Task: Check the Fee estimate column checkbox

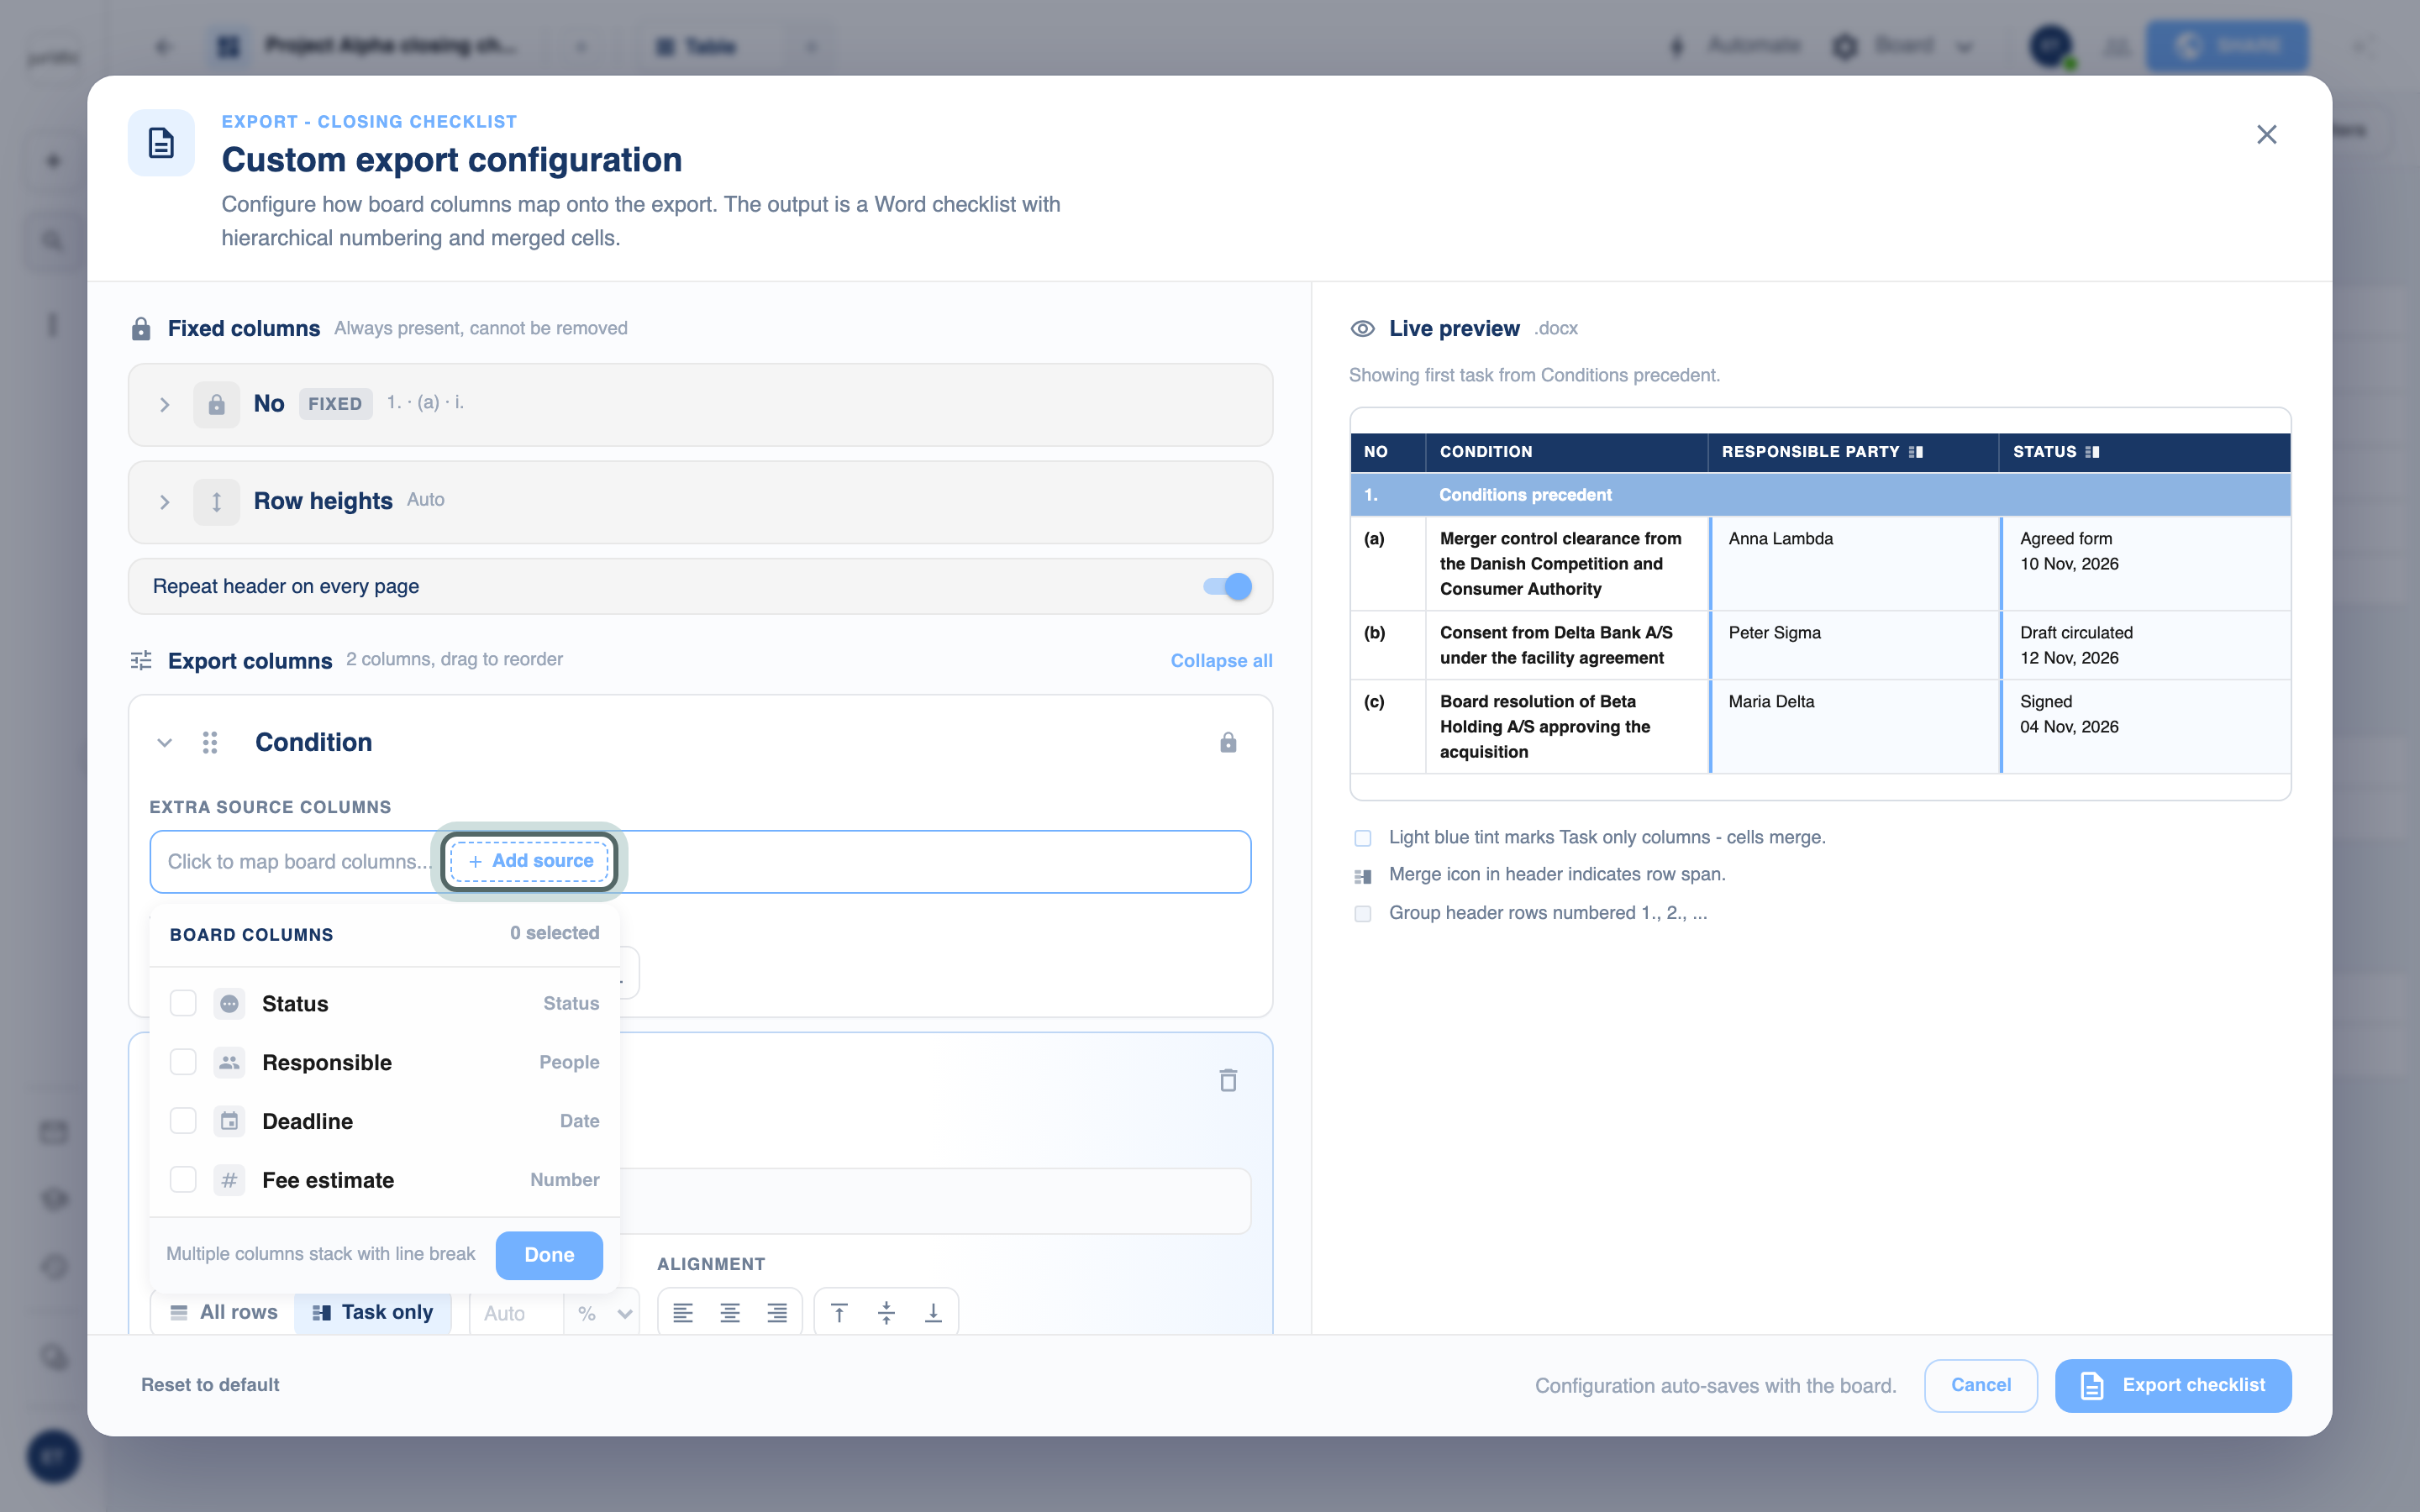Action: [183, 1180]
